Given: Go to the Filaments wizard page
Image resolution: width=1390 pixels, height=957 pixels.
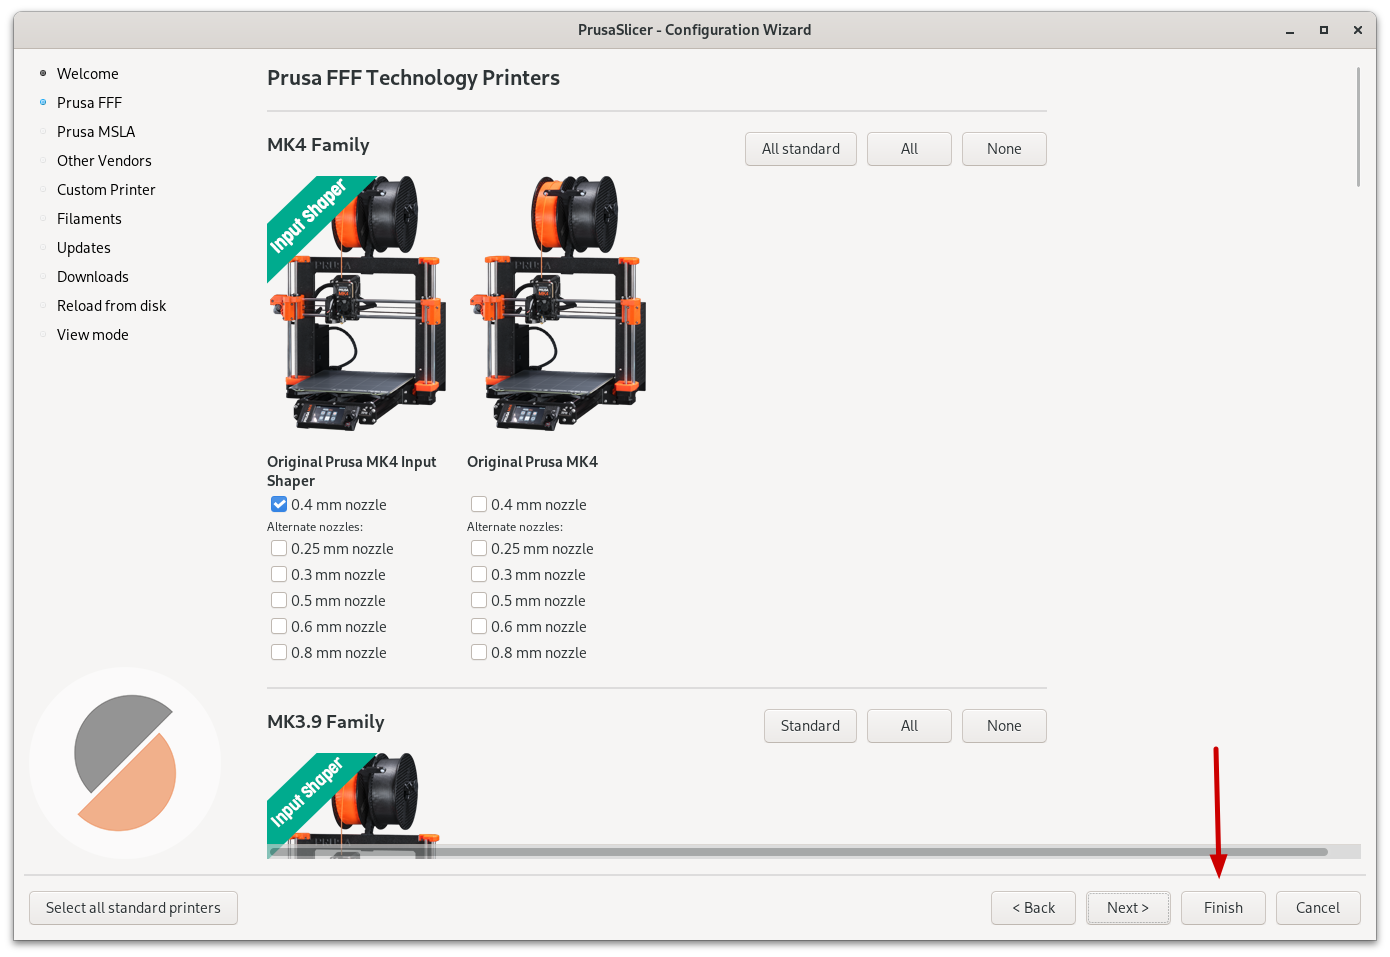Looking at the screenshot, I should [x=89, y=219].
